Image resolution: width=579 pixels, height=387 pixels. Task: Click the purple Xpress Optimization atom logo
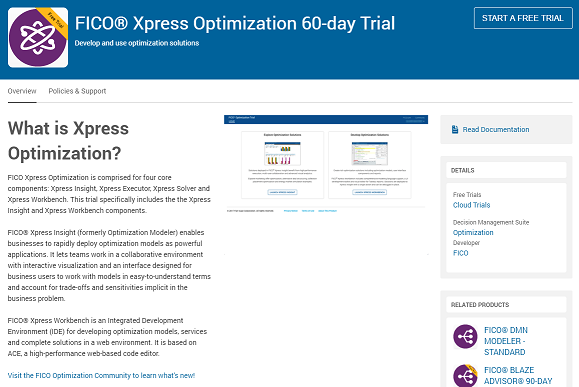pos(38,38)
